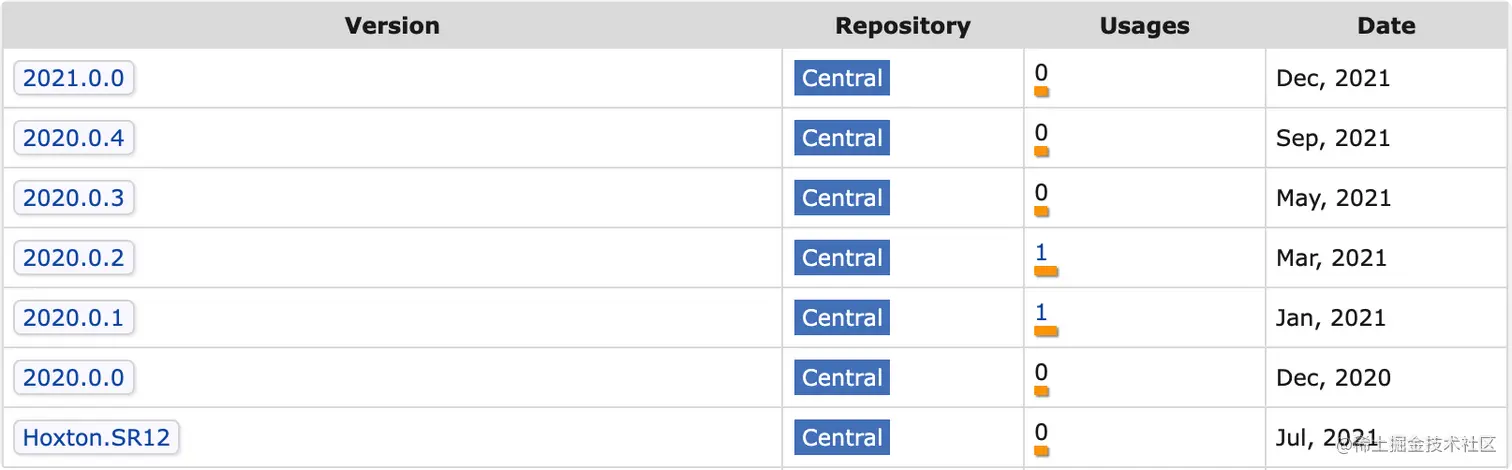Open the Hoxton.SR12 version link
This screenshot has width=1512, height=470.
click(97, 438)
